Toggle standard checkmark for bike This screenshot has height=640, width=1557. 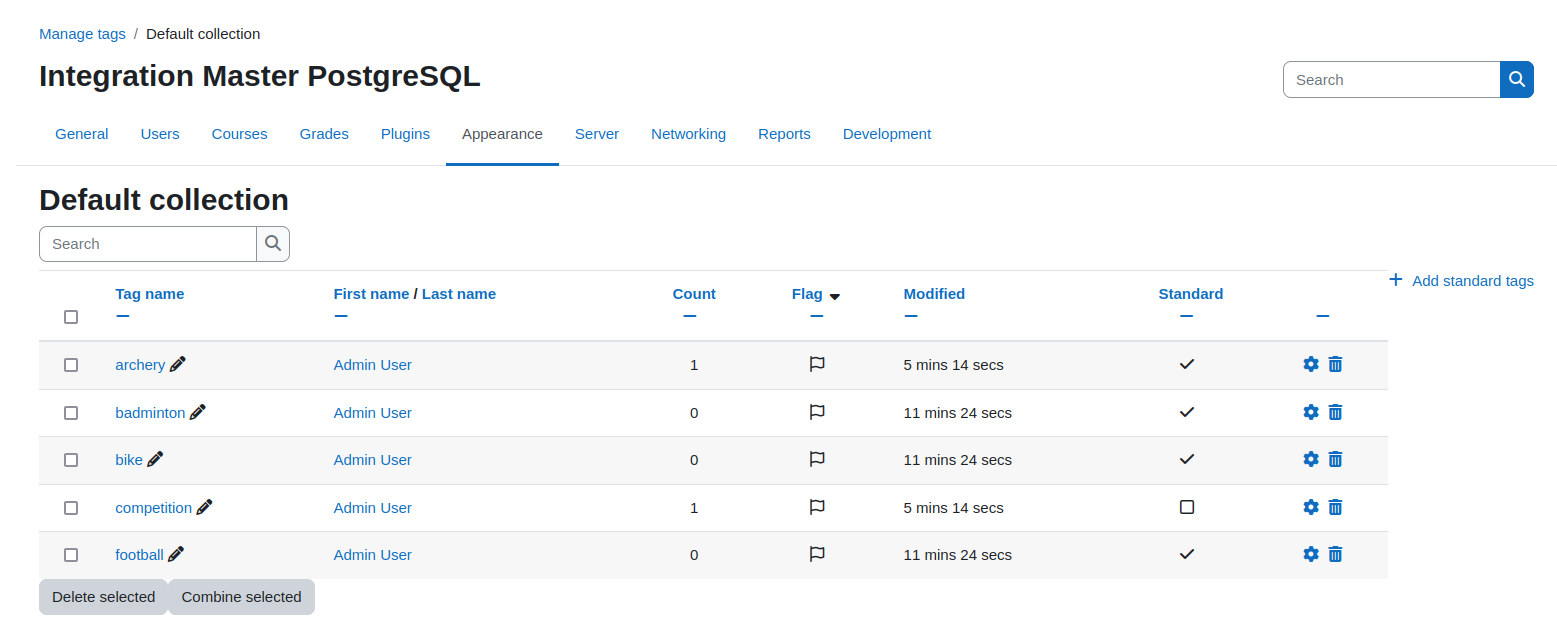[1187, 459]
